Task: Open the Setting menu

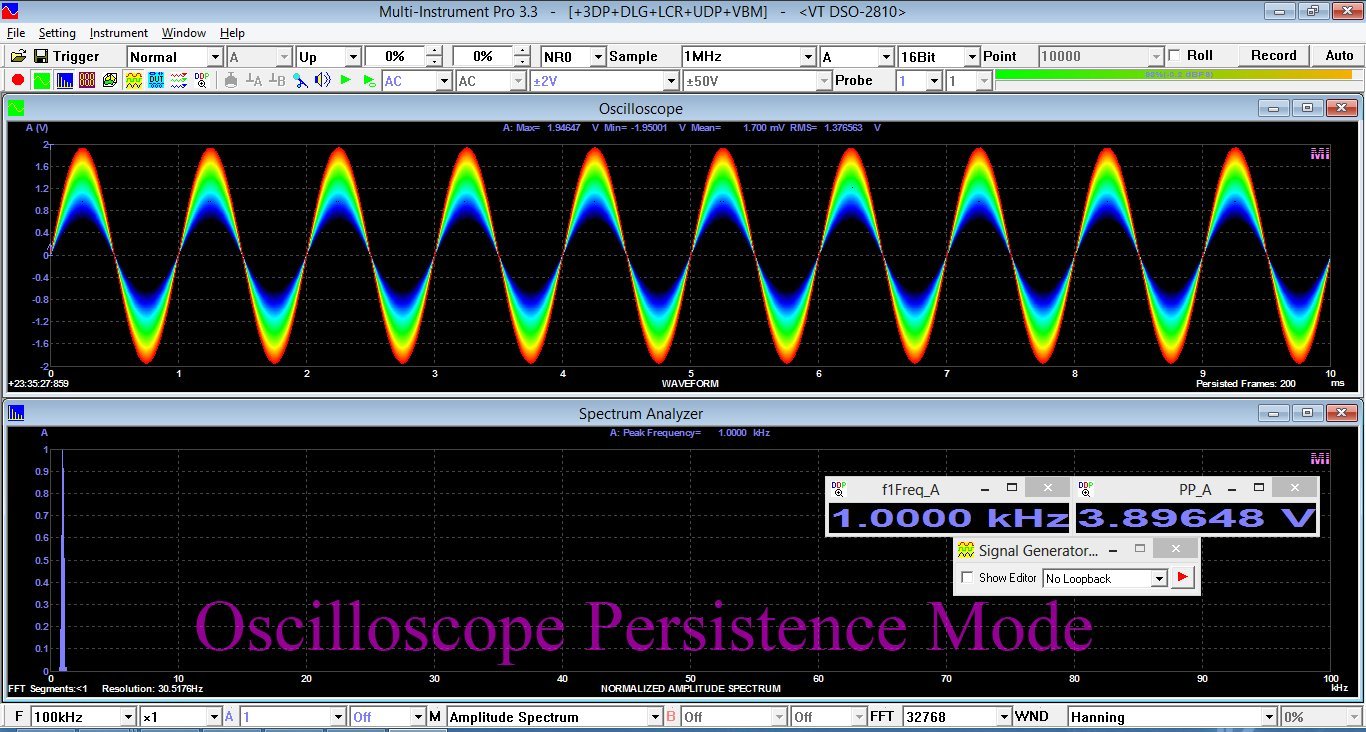Action: pos(57,33)
